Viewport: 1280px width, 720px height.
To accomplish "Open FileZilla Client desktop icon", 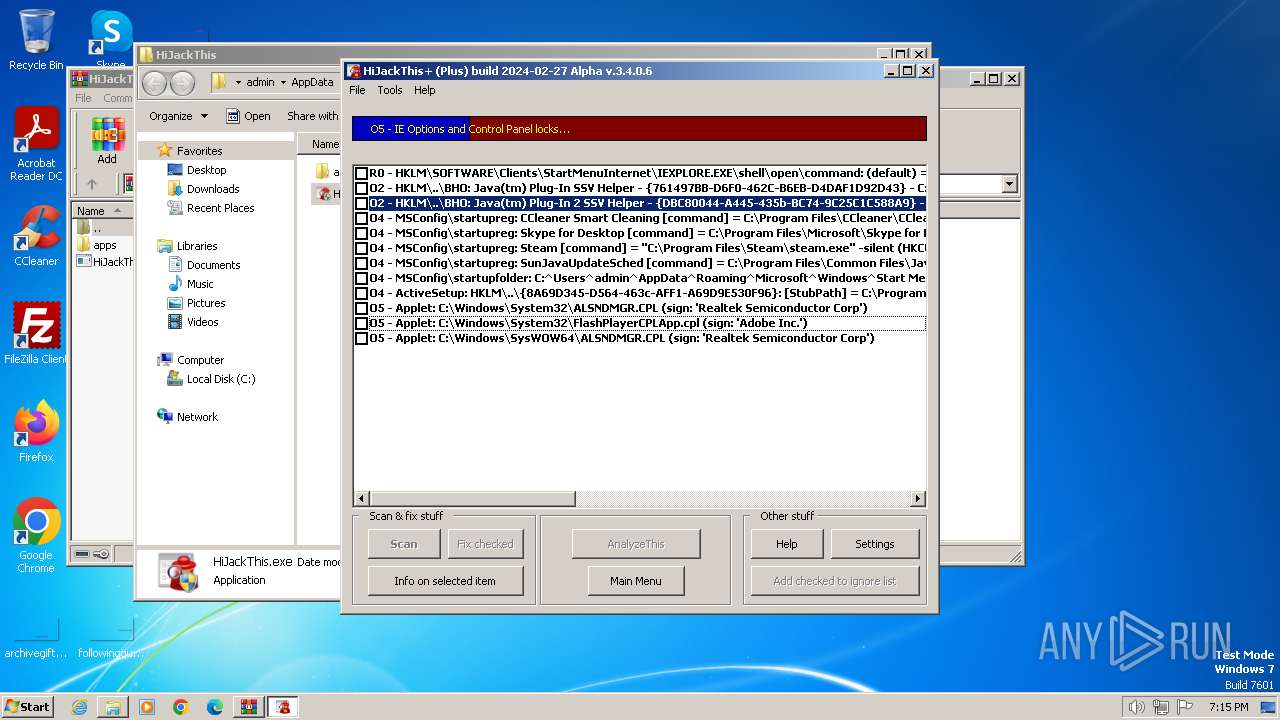I will click(36, 333).
